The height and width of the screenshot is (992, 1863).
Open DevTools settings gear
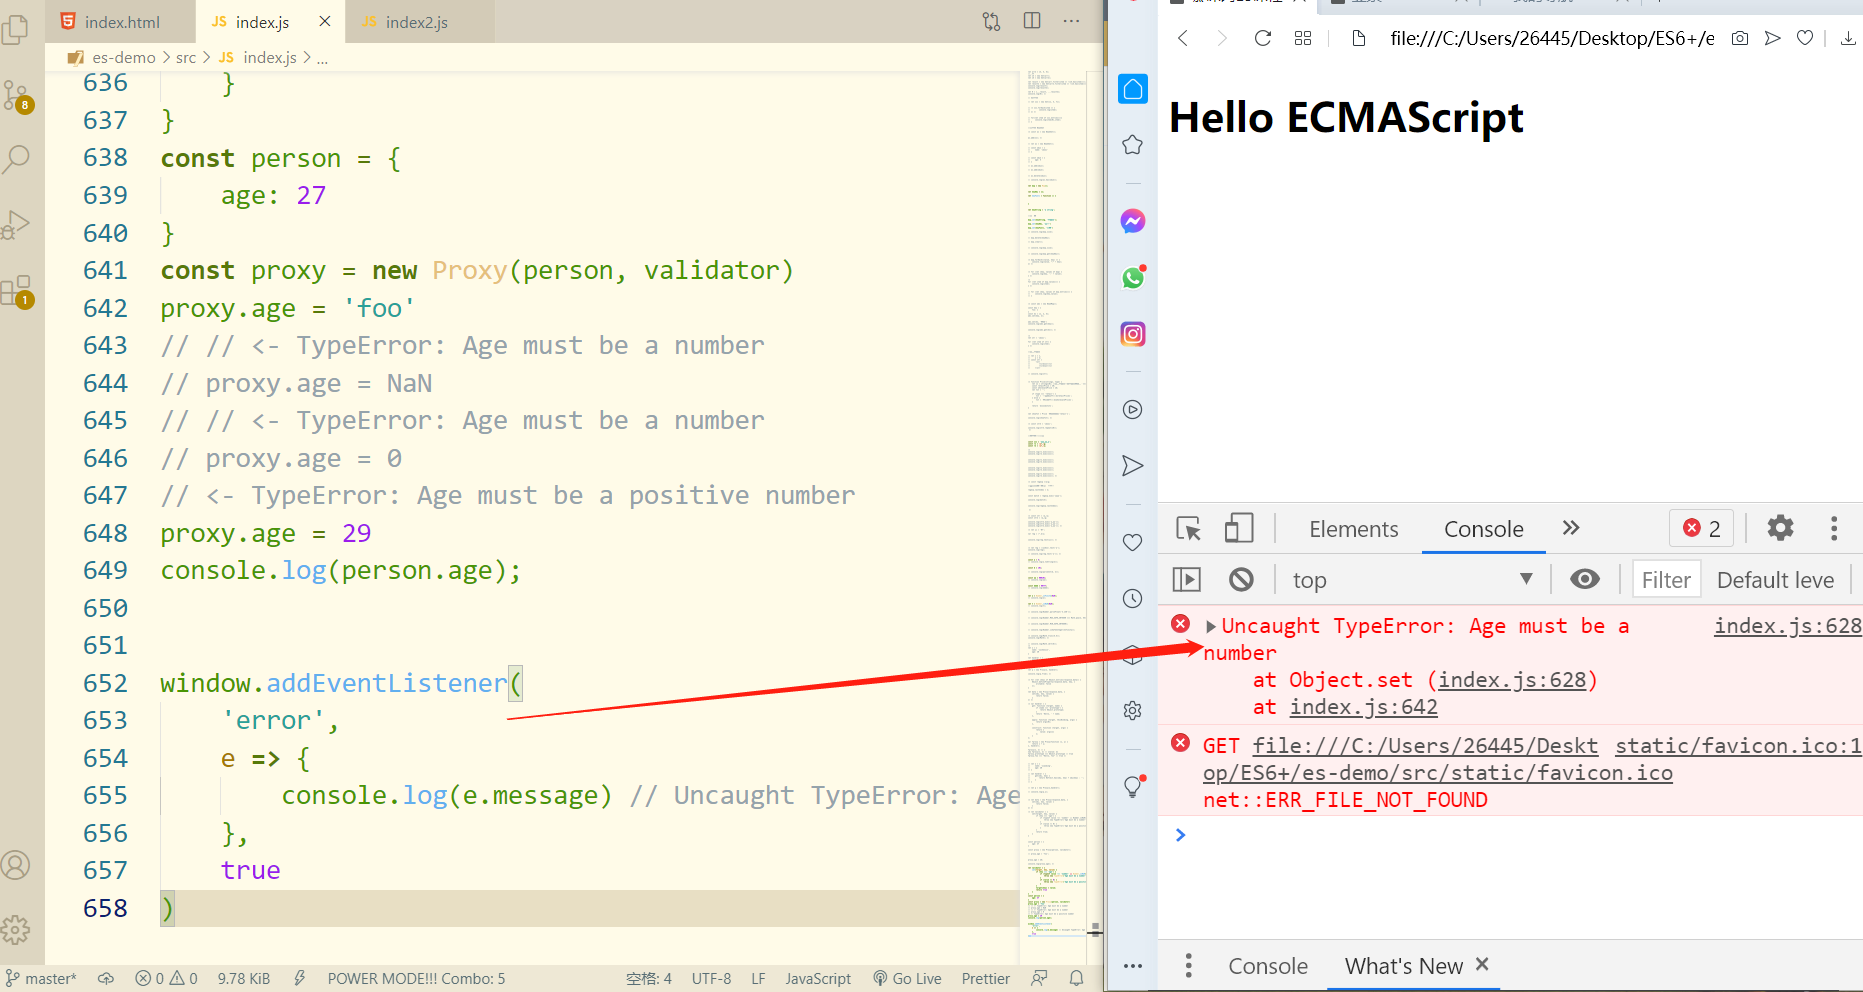tap(1781, 528)
